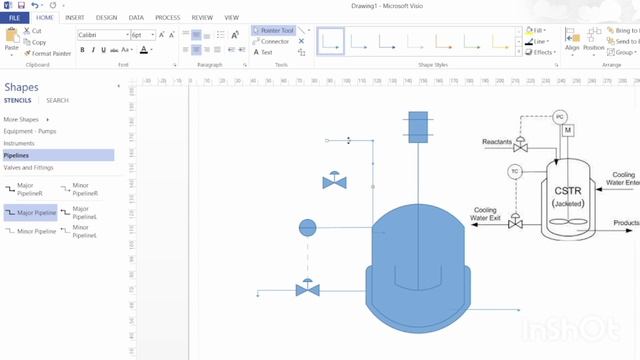Expand More Shapes menu
This screenshot has height=360, width=640.
point(26,120)
